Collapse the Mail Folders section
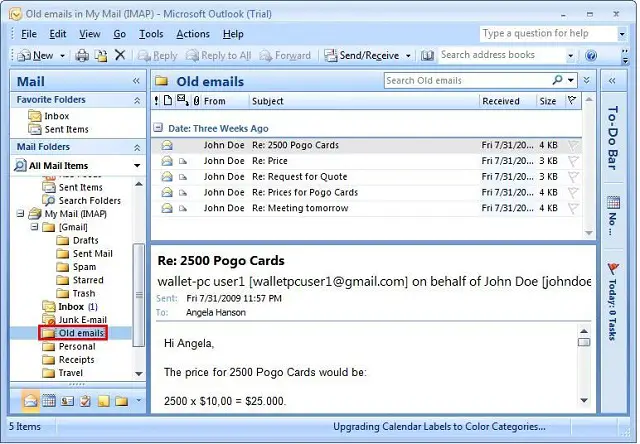 tap(137, 147)
